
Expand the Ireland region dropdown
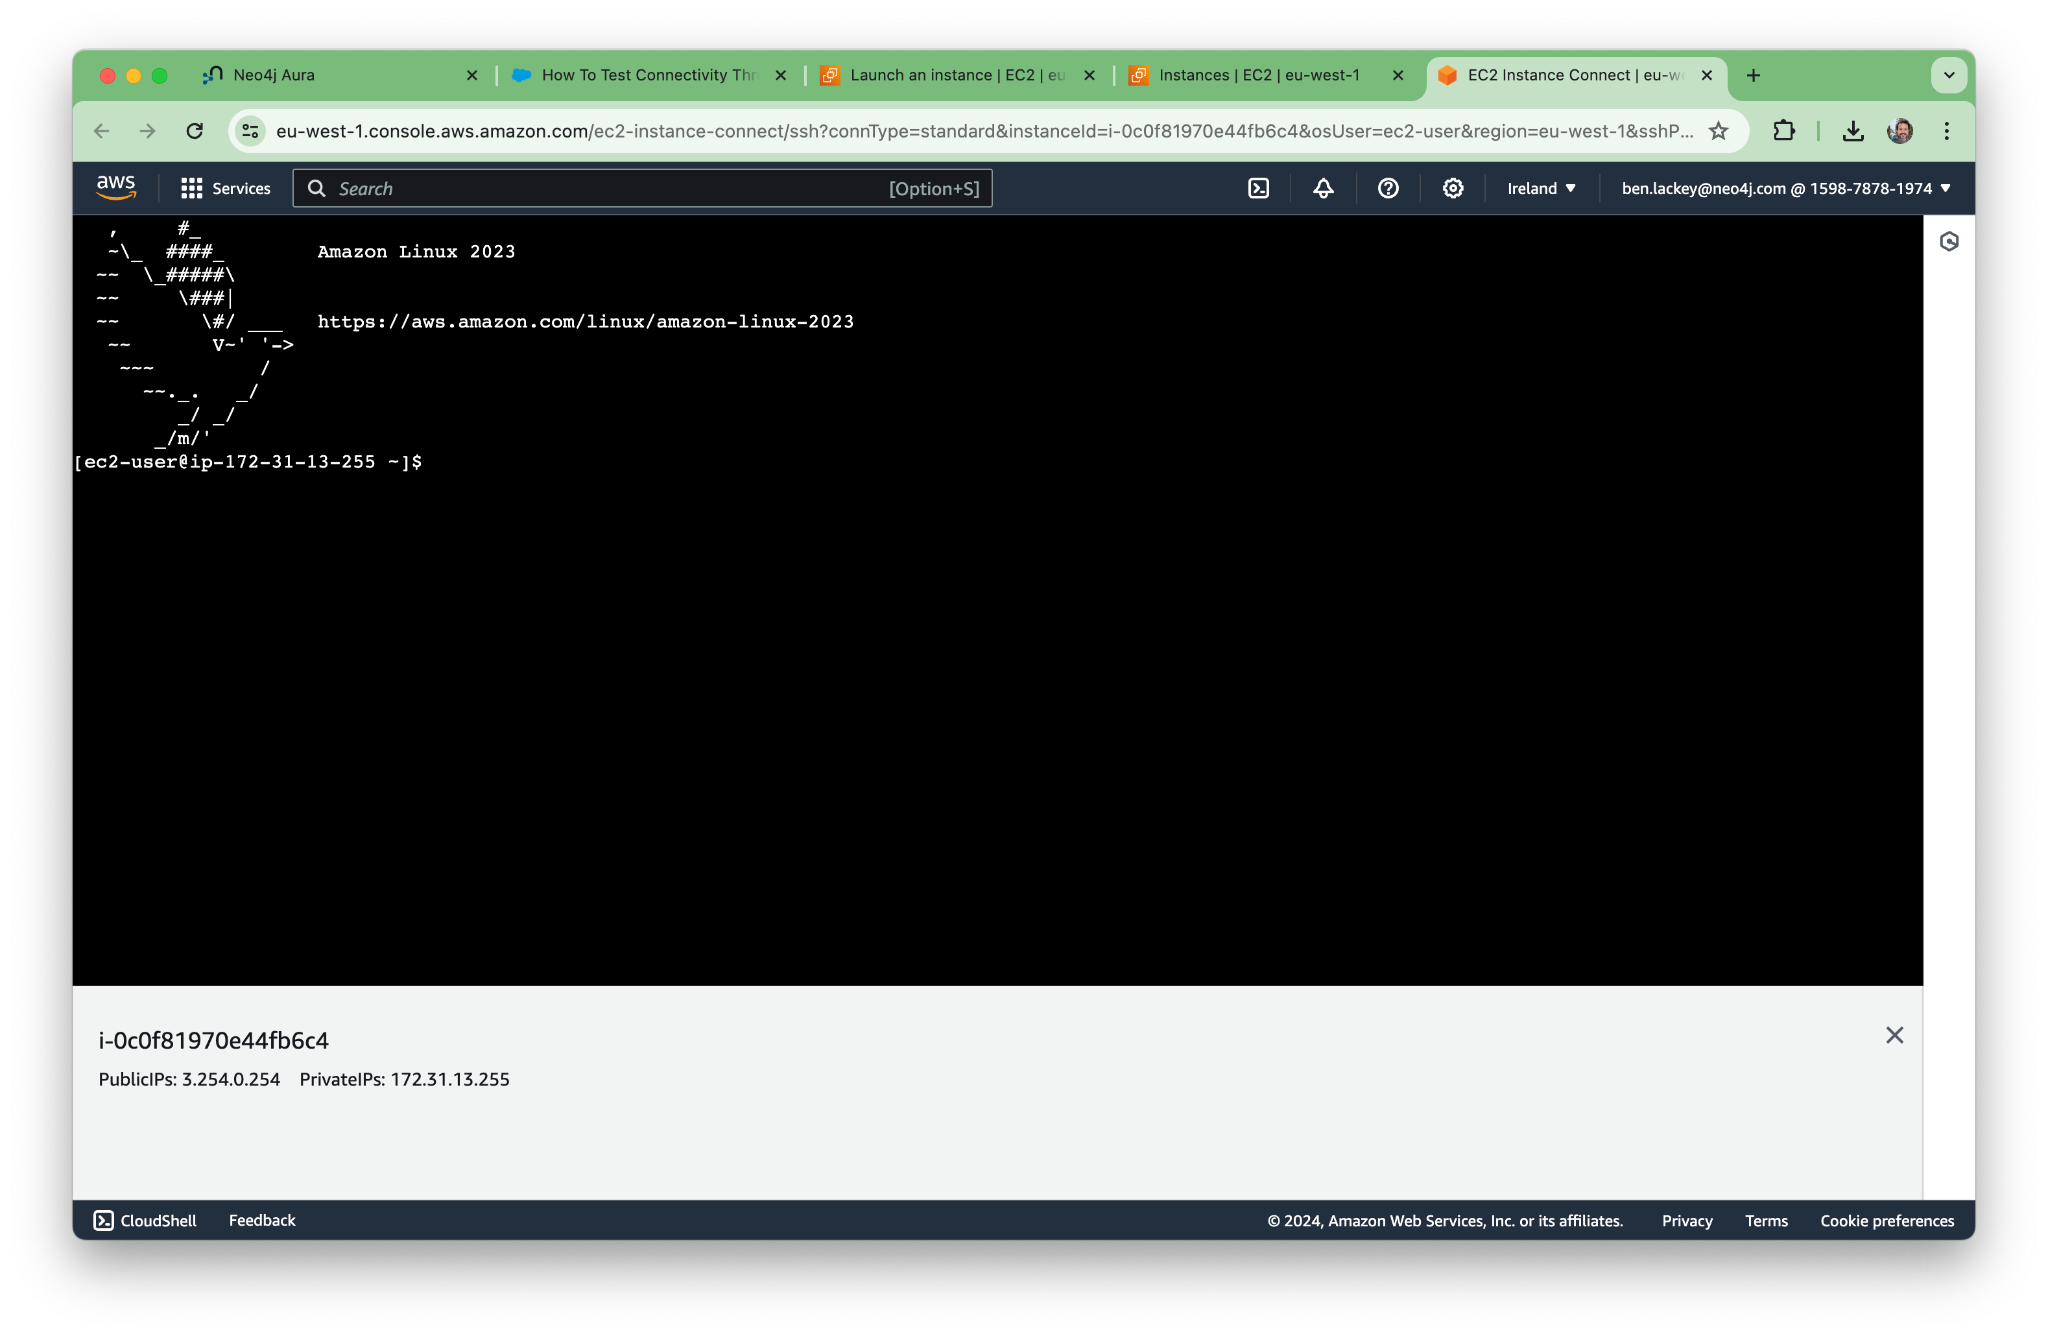(x=1541, y=188)
